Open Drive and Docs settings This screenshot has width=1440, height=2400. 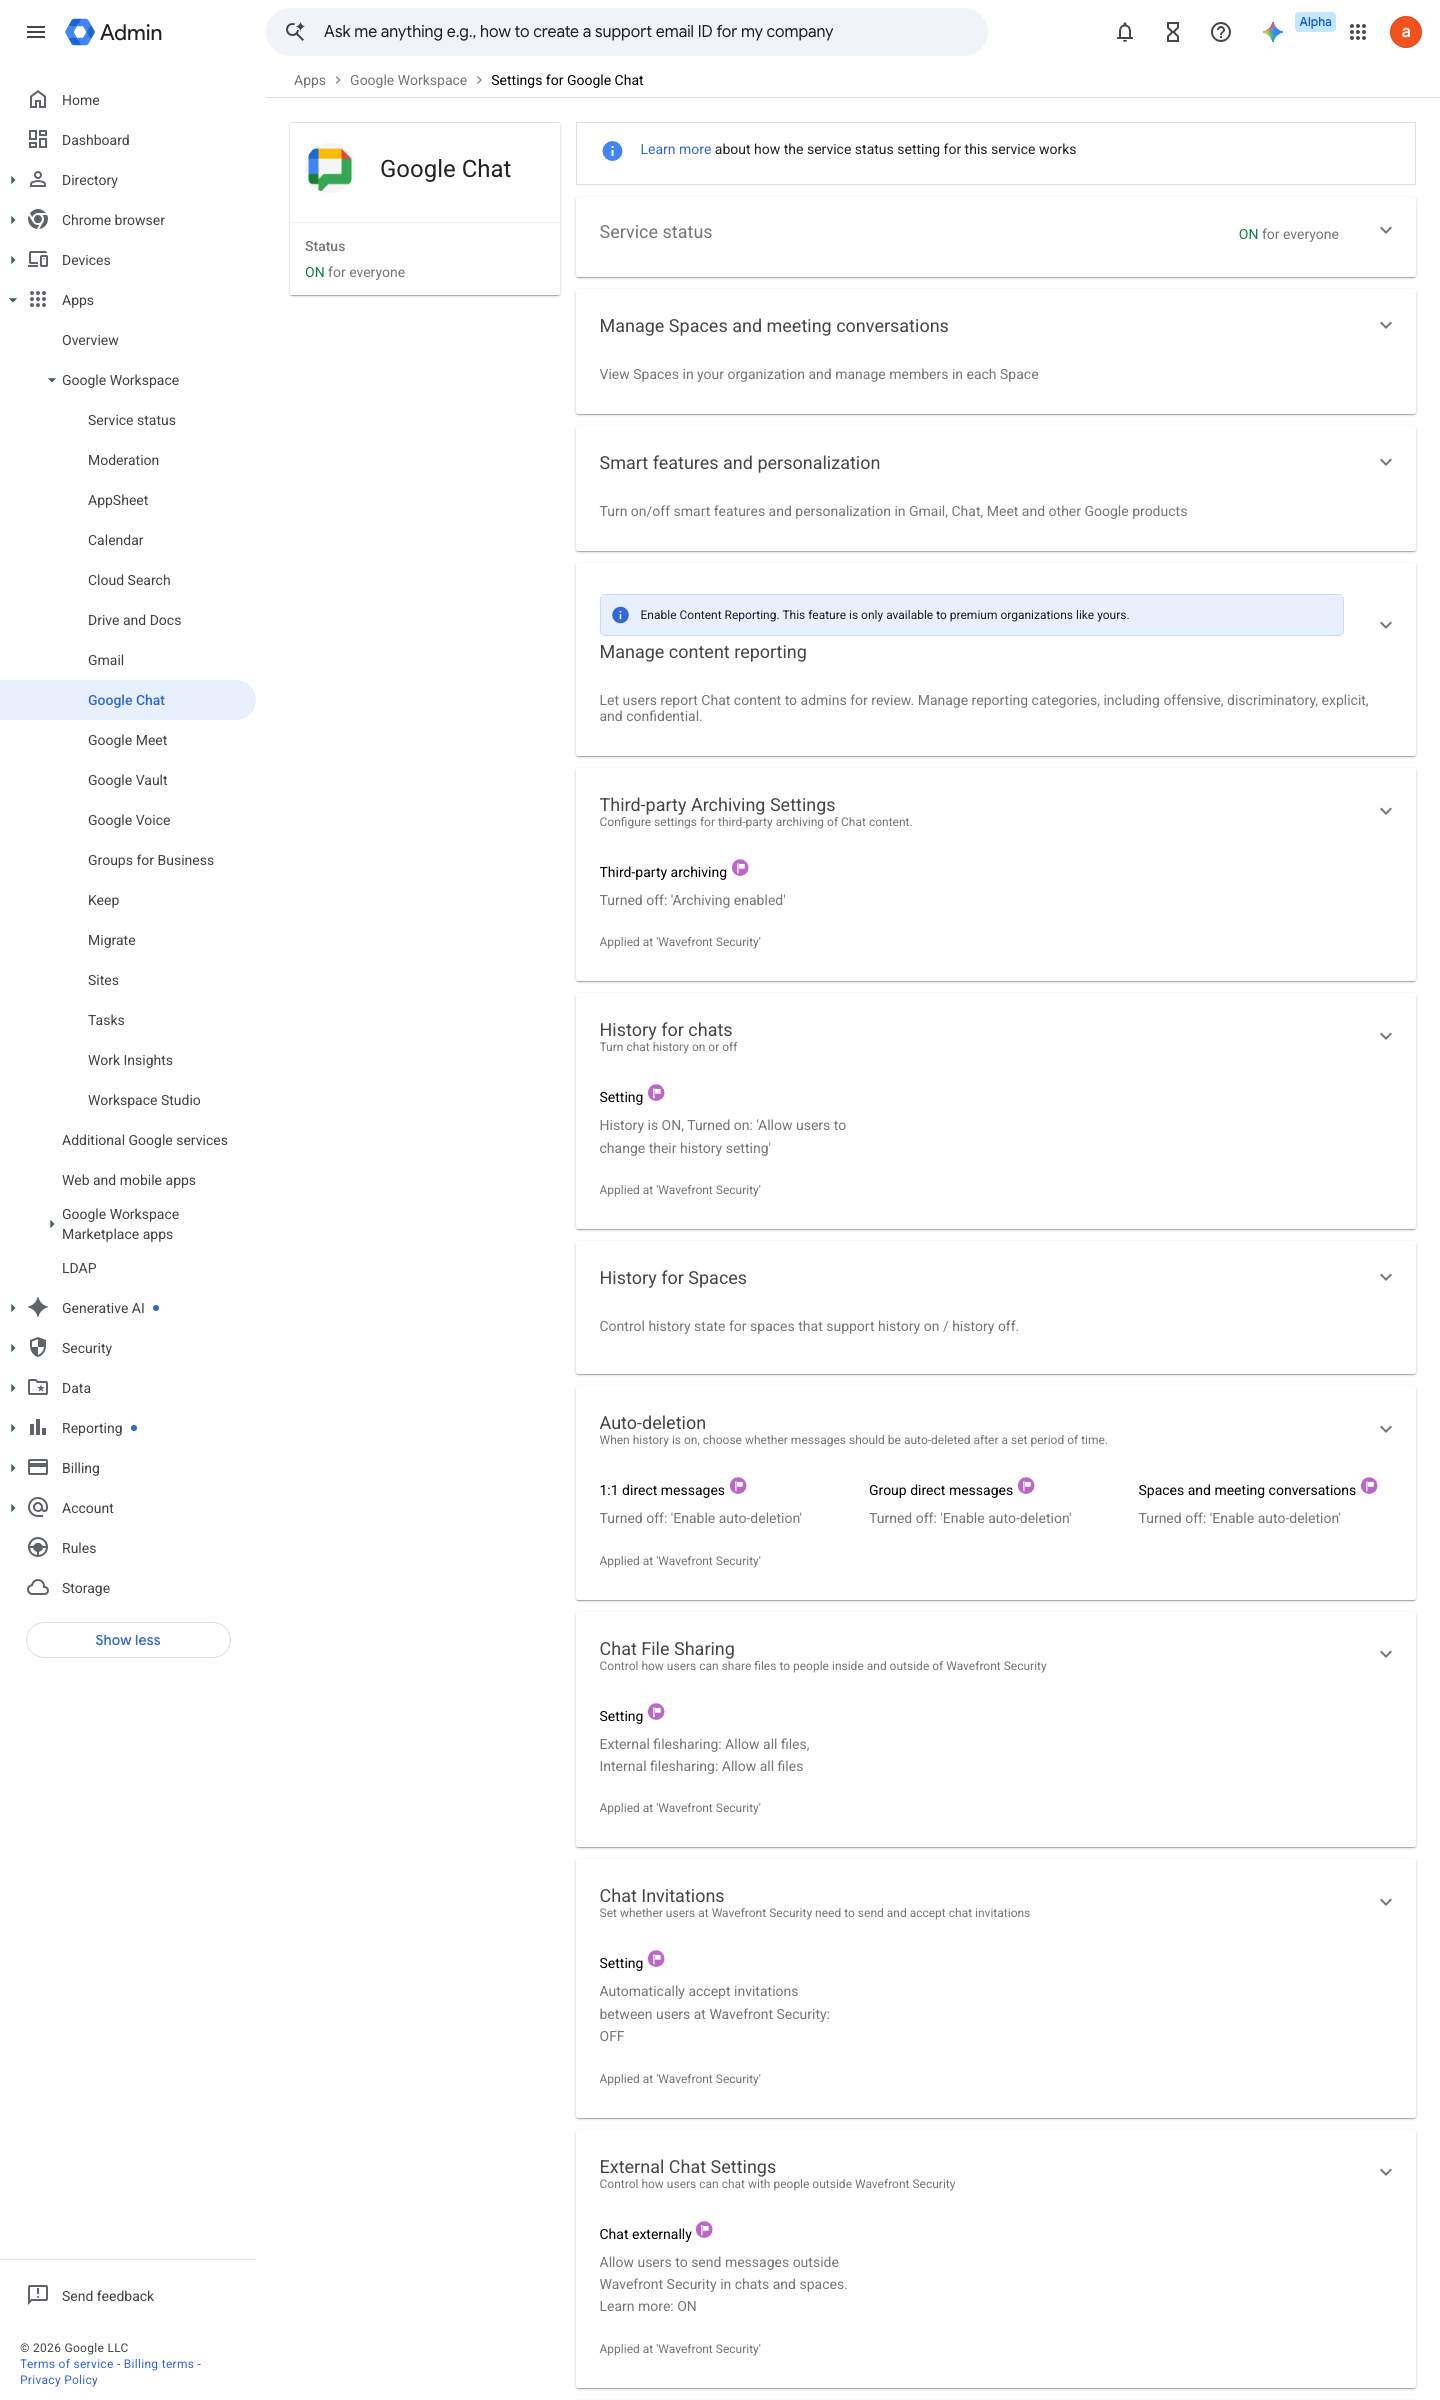pyautogui.click(x=135, y=620)
